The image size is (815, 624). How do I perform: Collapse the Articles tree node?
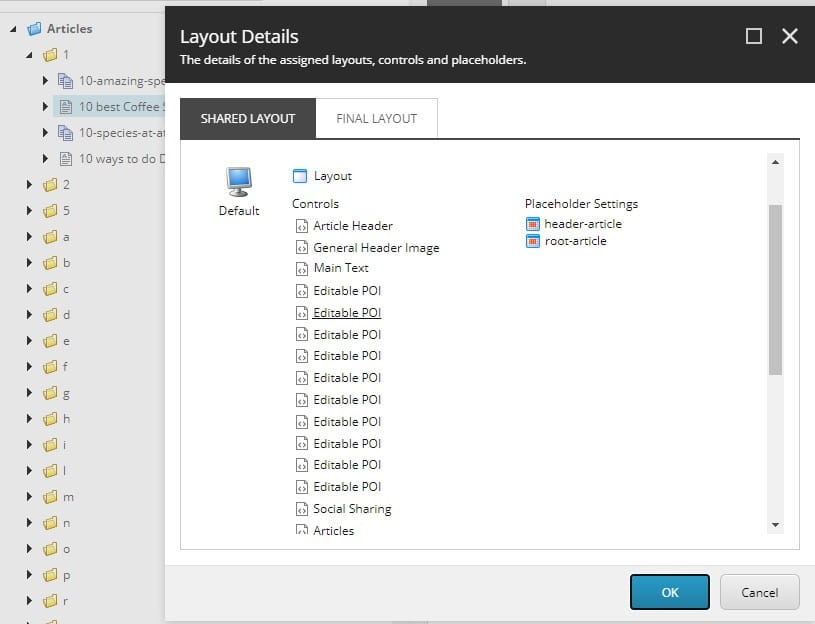(x=13, y=29)
